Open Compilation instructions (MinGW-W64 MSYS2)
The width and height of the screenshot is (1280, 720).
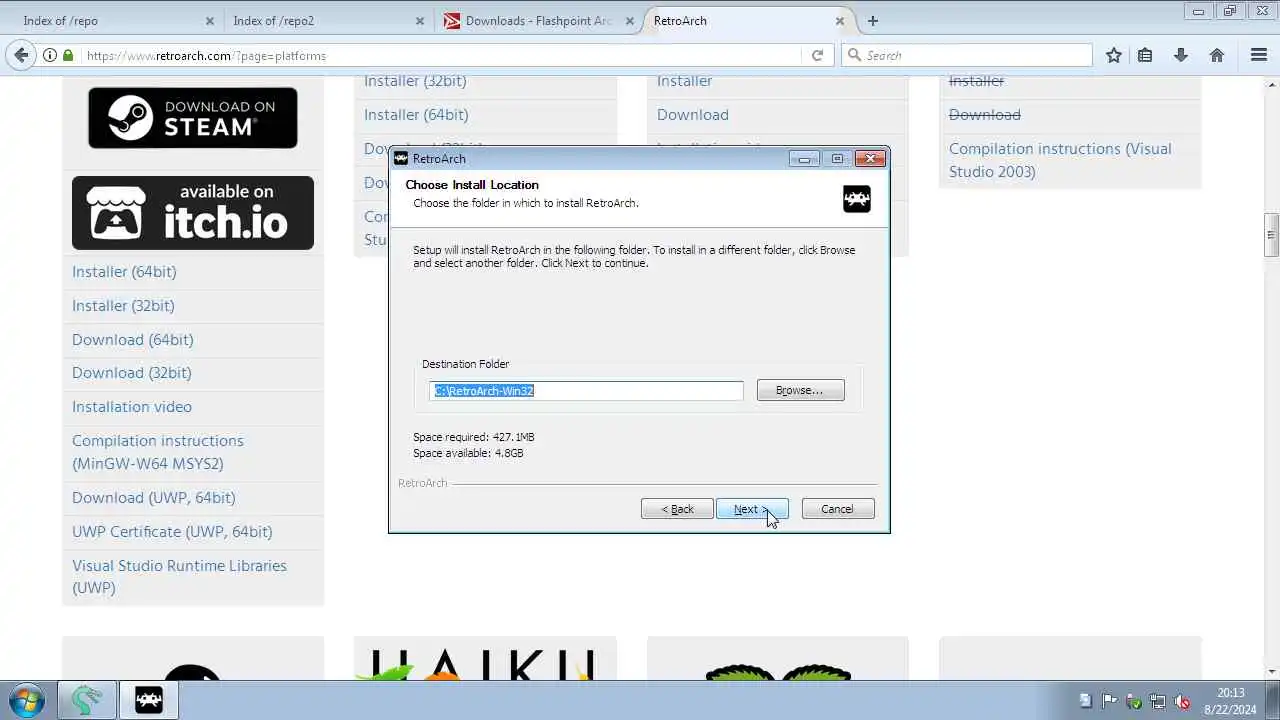pos(158,452)
